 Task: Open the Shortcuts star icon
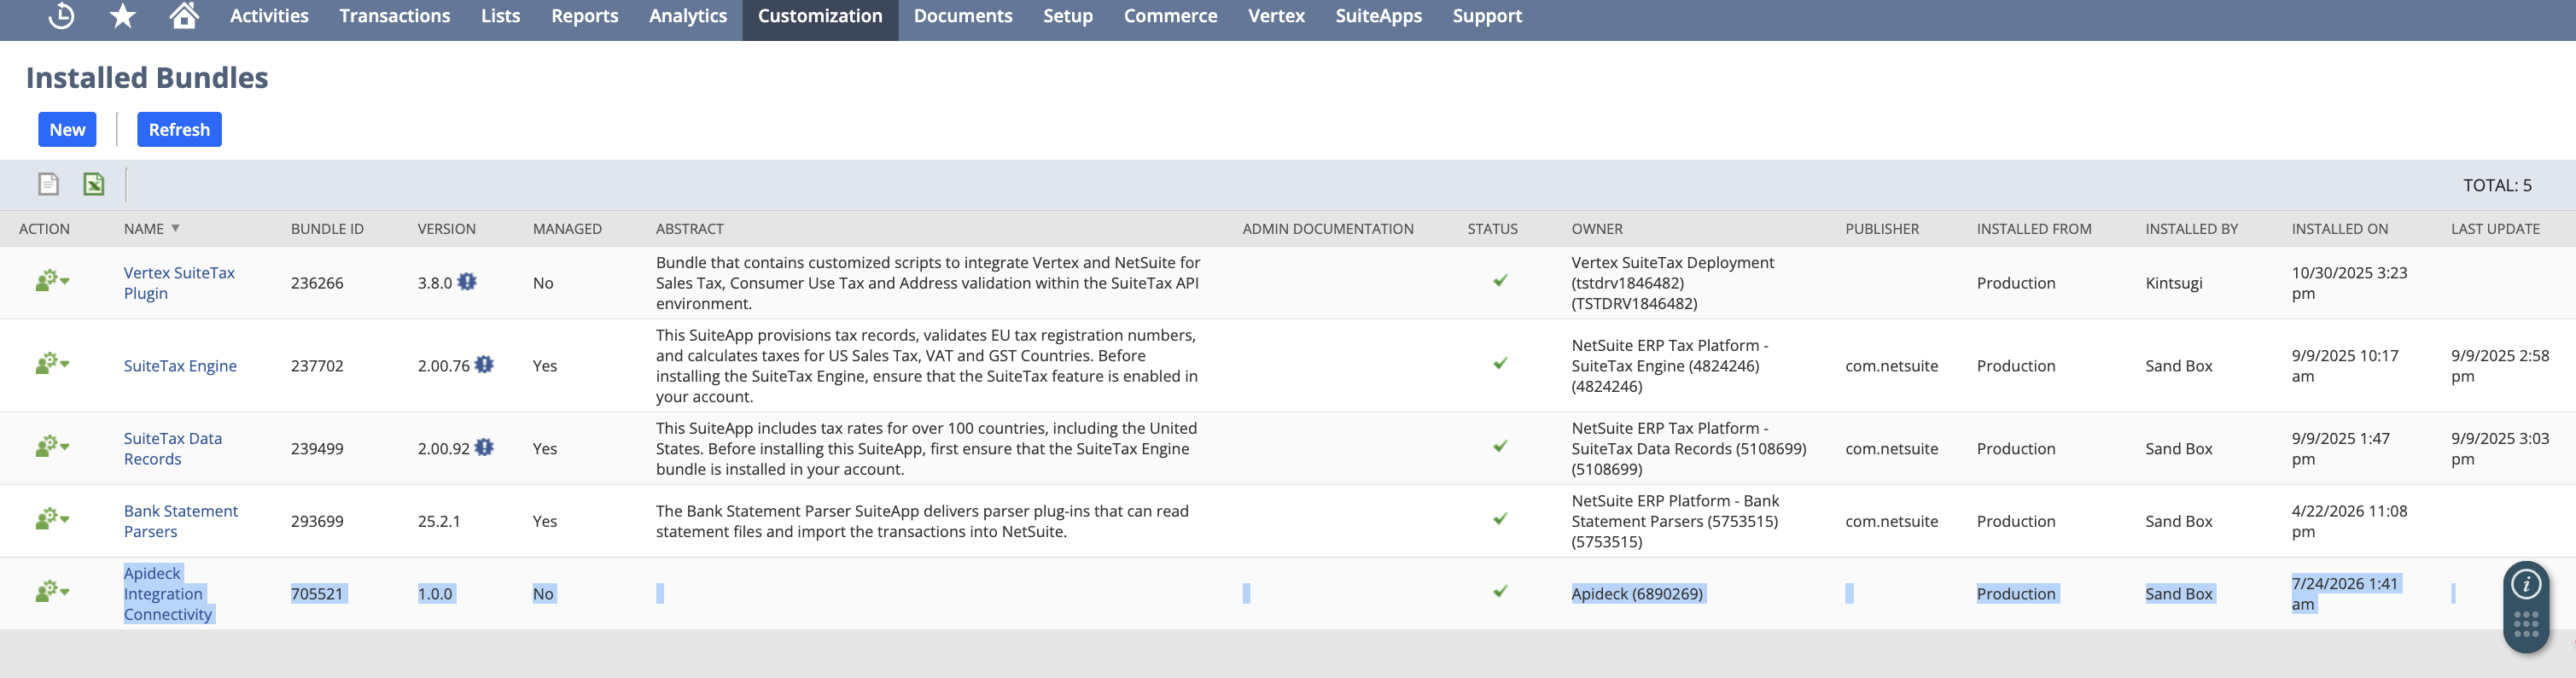click(x=123, y=16)
